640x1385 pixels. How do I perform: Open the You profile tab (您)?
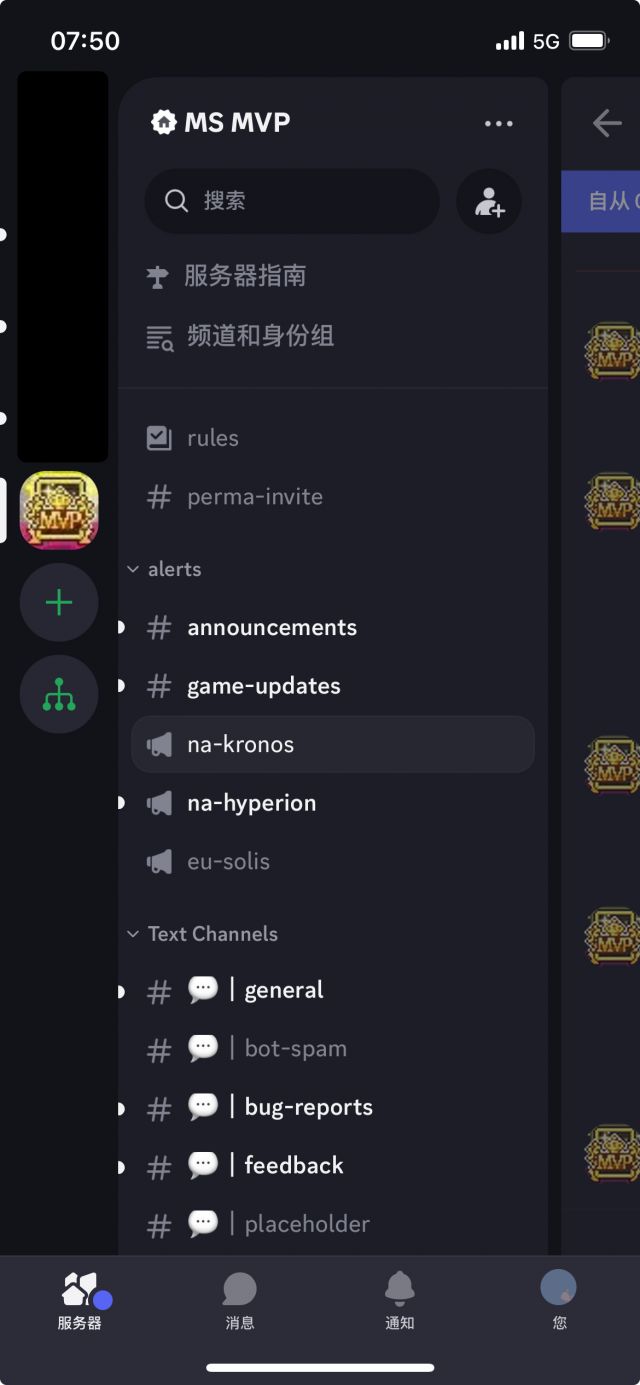pos(559,1300)
